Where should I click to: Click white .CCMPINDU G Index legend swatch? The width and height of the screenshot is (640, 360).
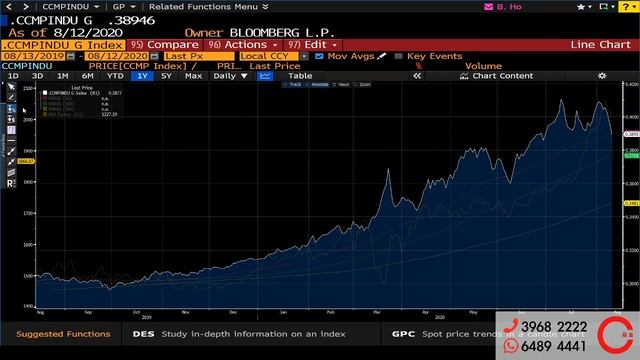coord(45,93)
